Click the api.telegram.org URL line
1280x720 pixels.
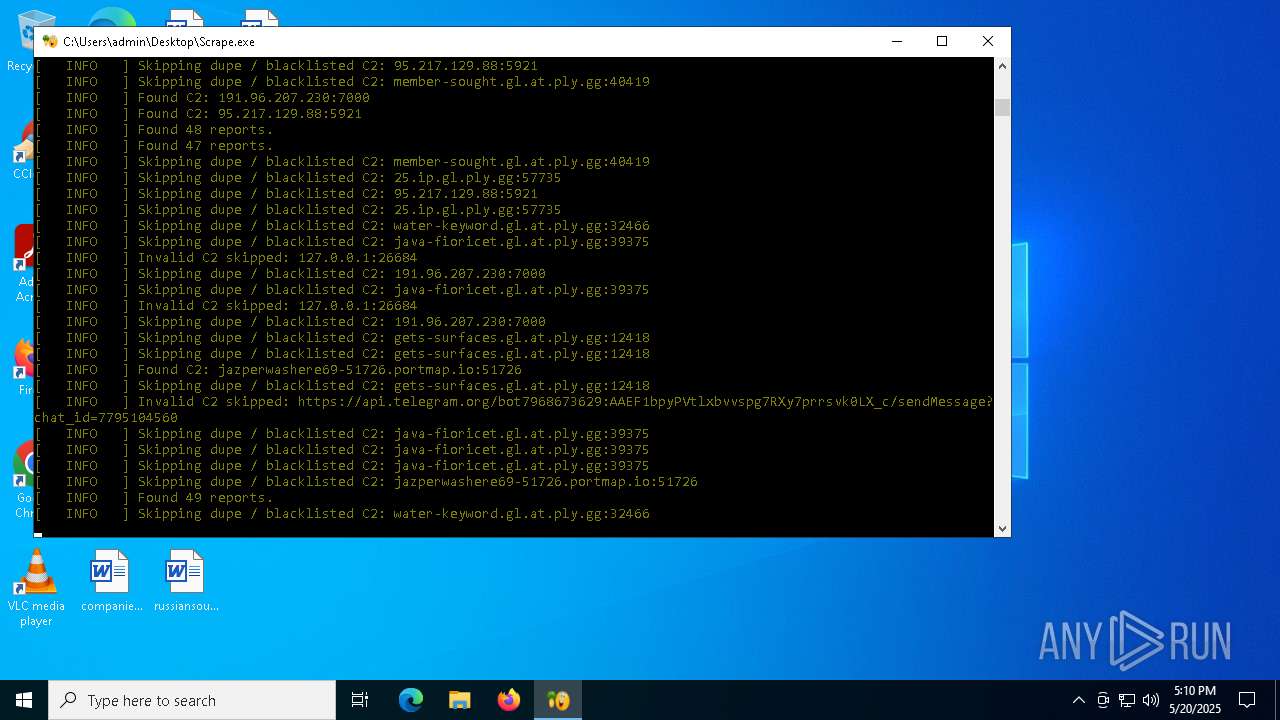pos(514,402)
